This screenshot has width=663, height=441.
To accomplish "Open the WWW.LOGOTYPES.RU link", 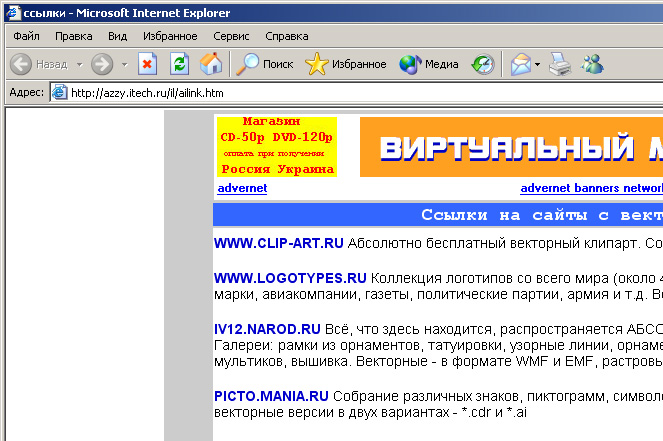I will (290, 278).
